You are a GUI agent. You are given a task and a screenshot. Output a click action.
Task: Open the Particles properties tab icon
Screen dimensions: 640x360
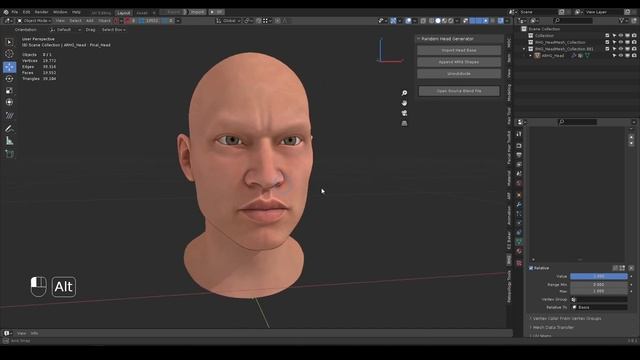point(519,213)
